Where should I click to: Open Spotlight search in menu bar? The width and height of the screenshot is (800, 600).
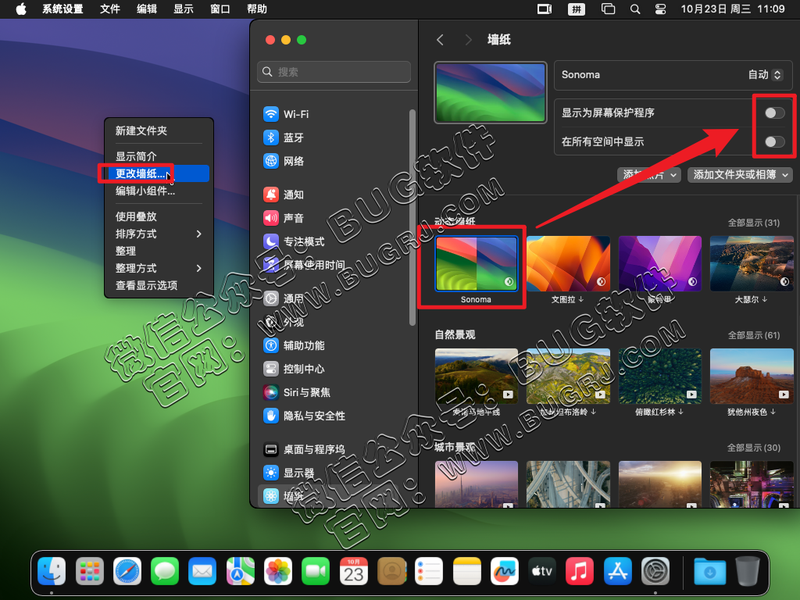pyautogui.click(x=635, y=9)
